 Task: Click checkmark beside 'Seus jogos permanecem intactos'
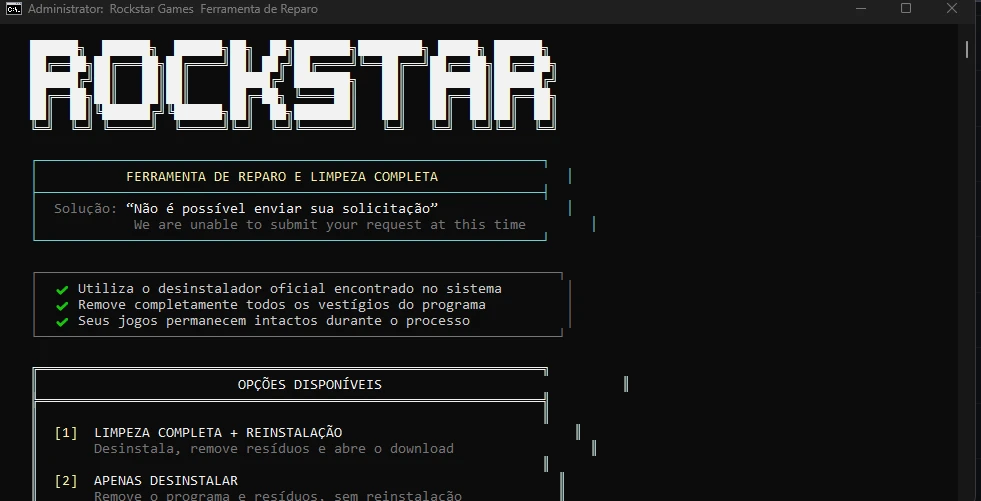[62, 322]
